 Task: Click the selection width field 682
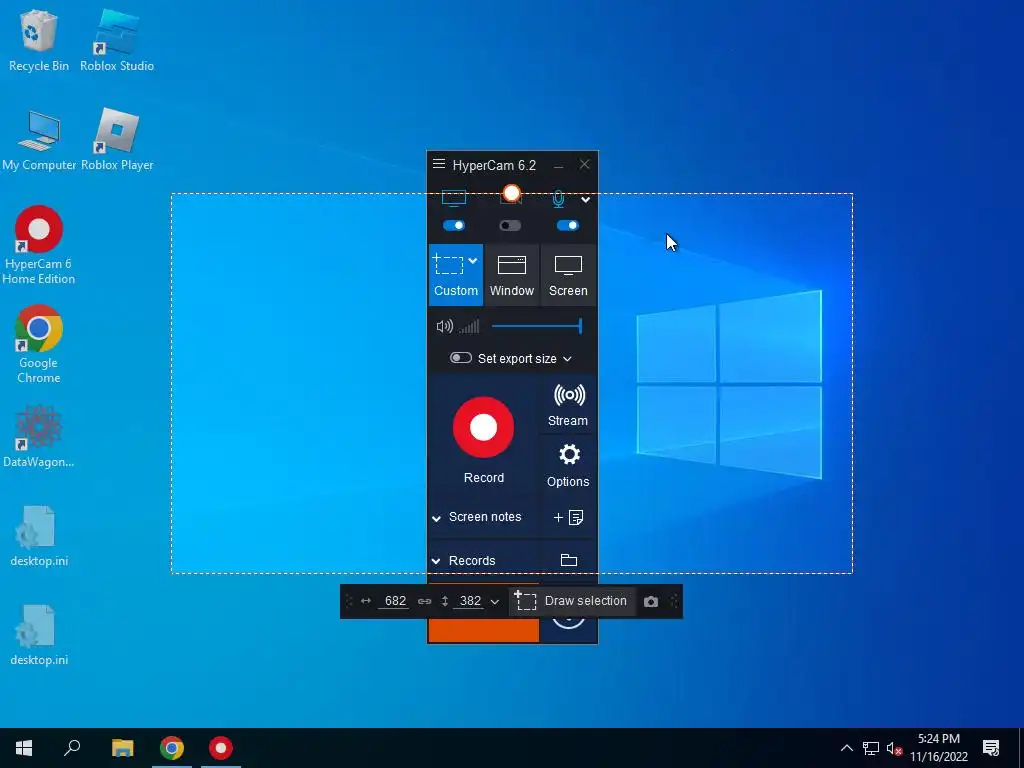[395, 601]
